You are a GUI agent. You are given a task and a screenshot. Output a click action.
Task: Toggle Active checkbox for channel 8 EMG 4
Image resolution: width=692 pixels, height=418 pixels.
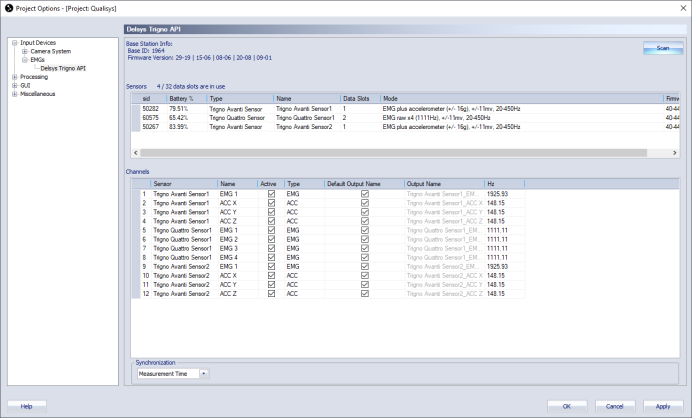[271, 257]
